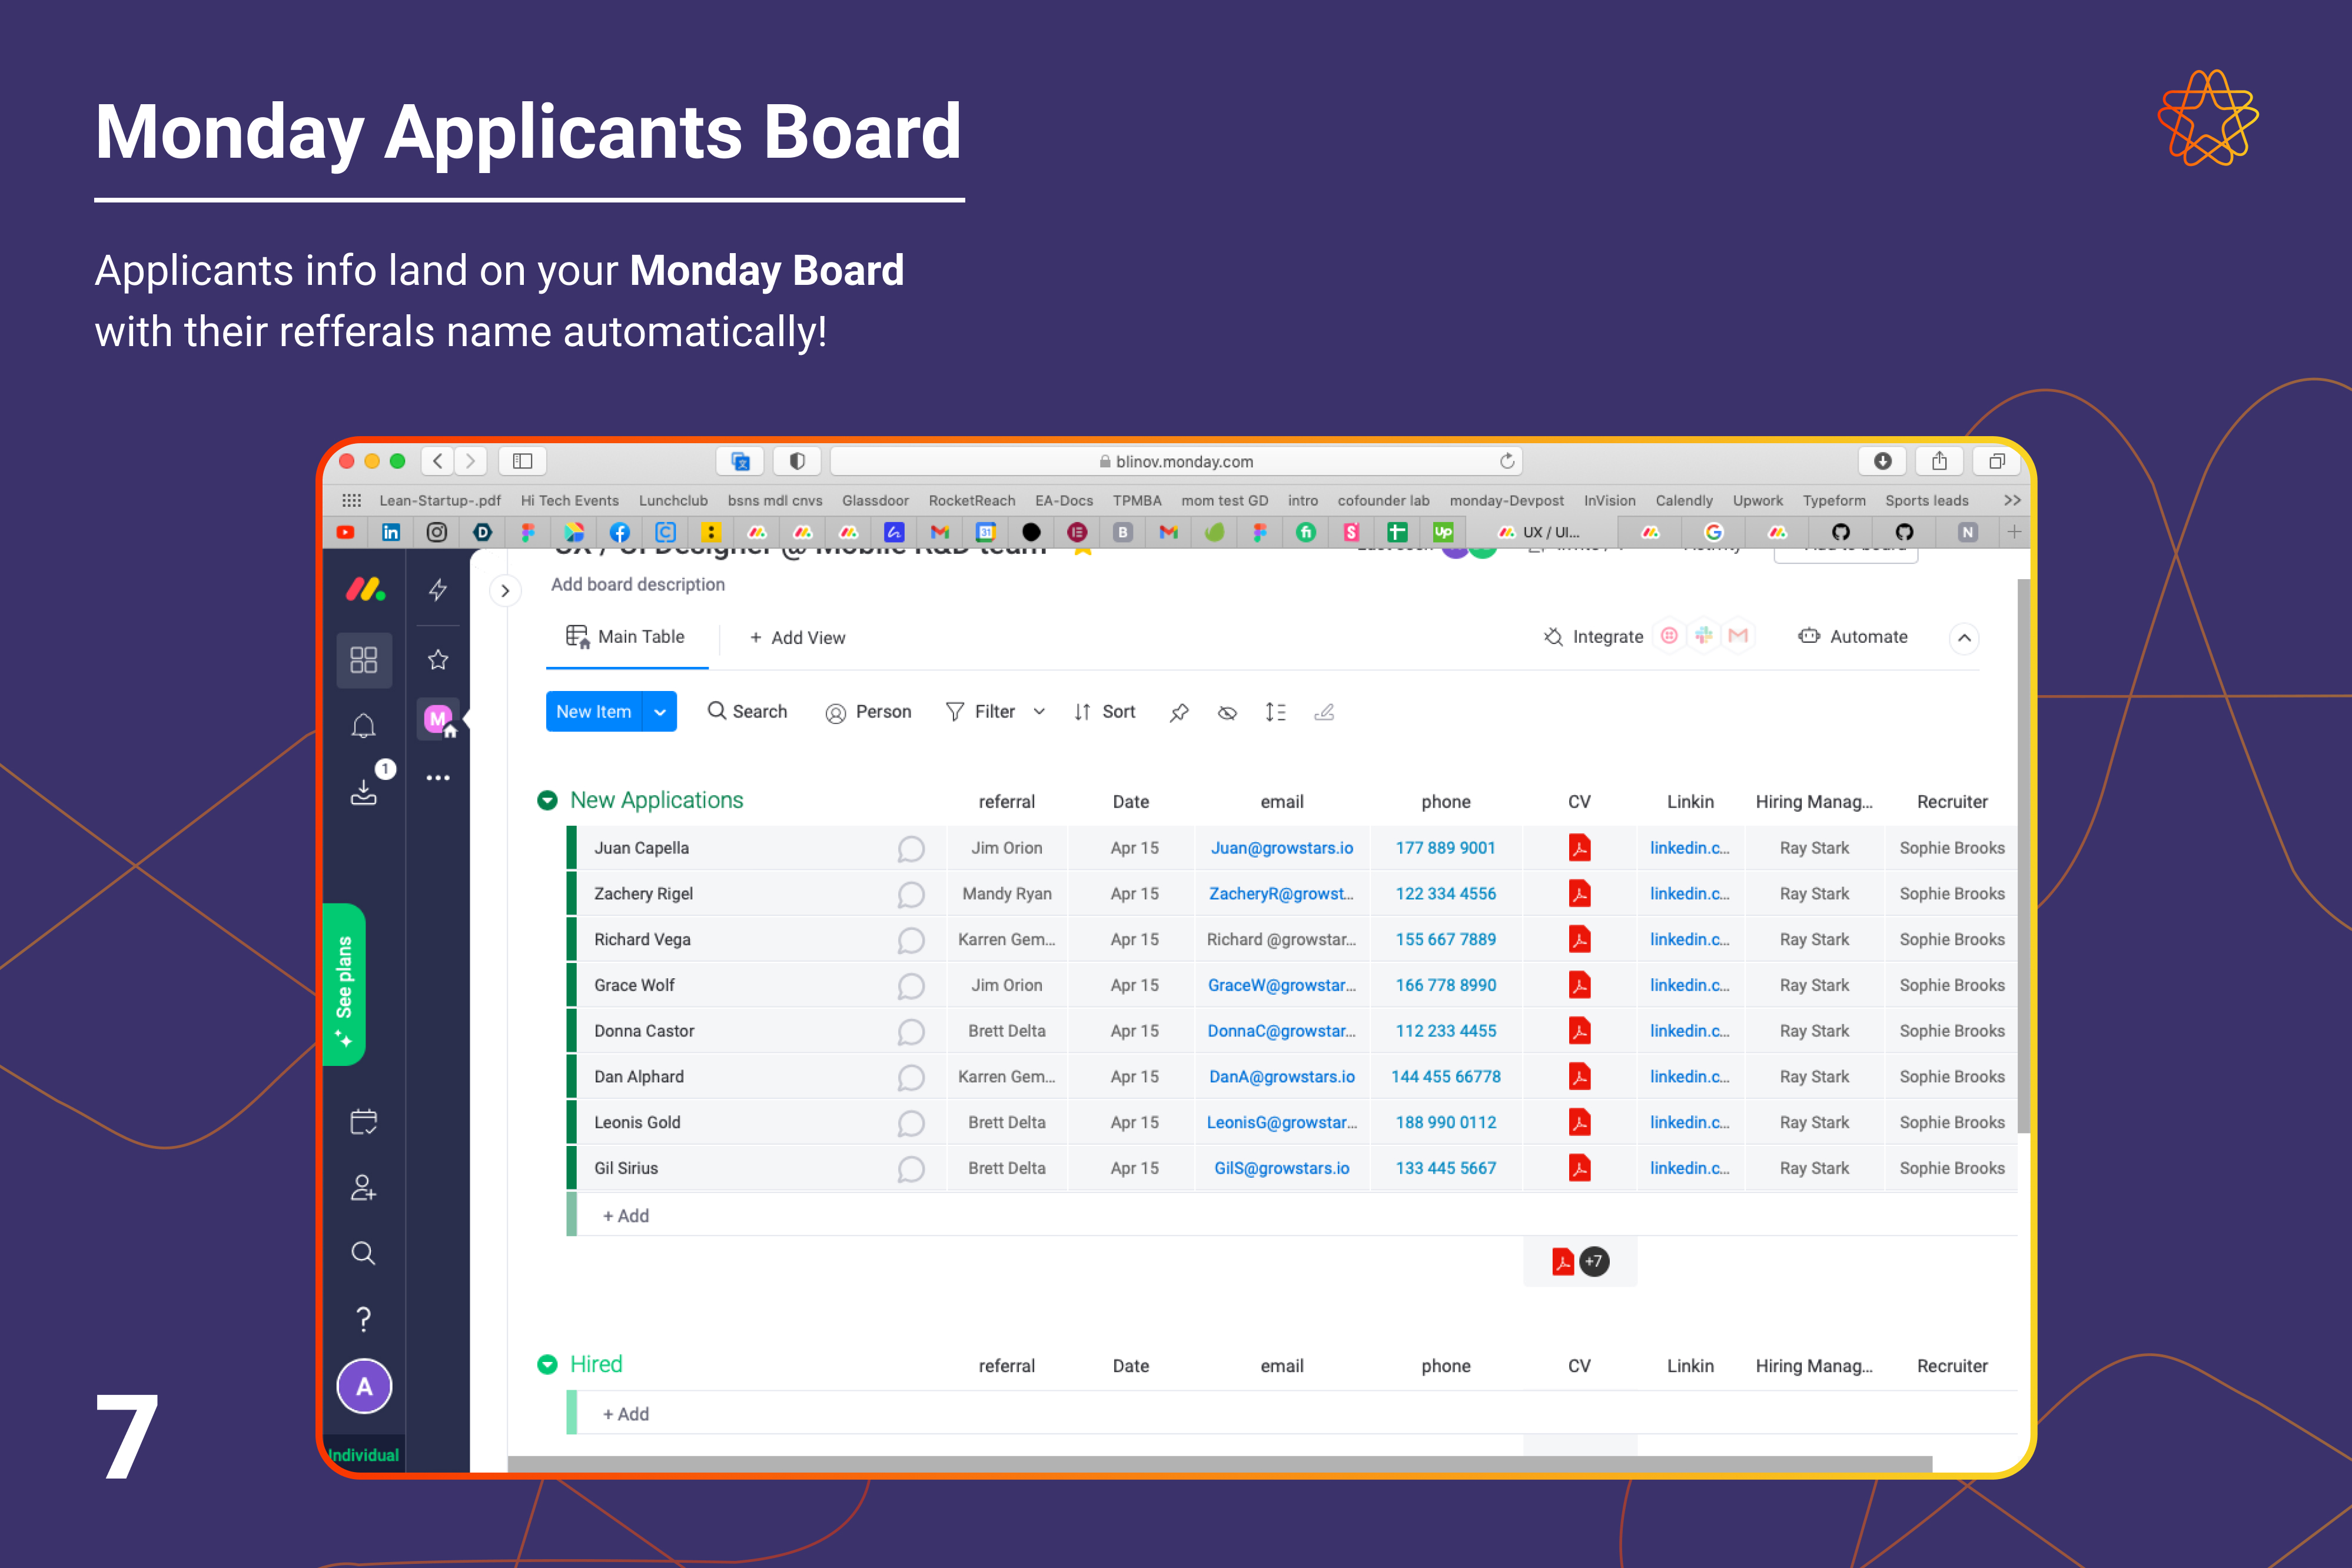Image resolution: width=2352 pixels, height=1568 pixels.
Task: Click the green color bar of Gil Sirius row
Action: coord(572,1168)
